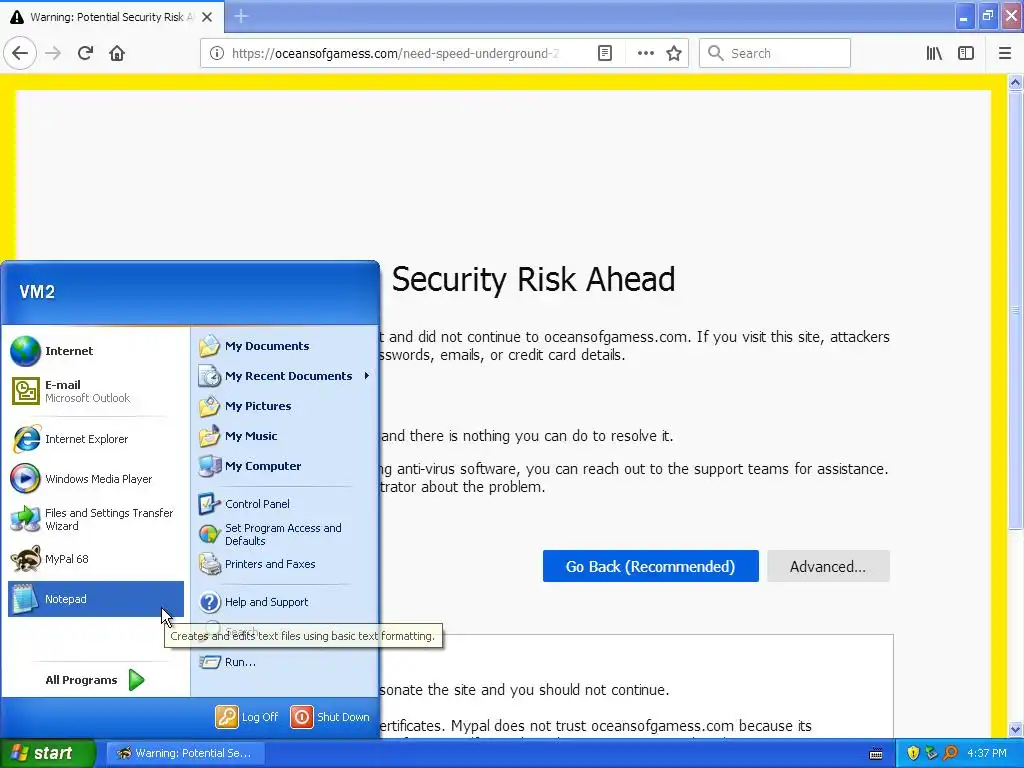
Task: Open My Computer
Action: 285,466
